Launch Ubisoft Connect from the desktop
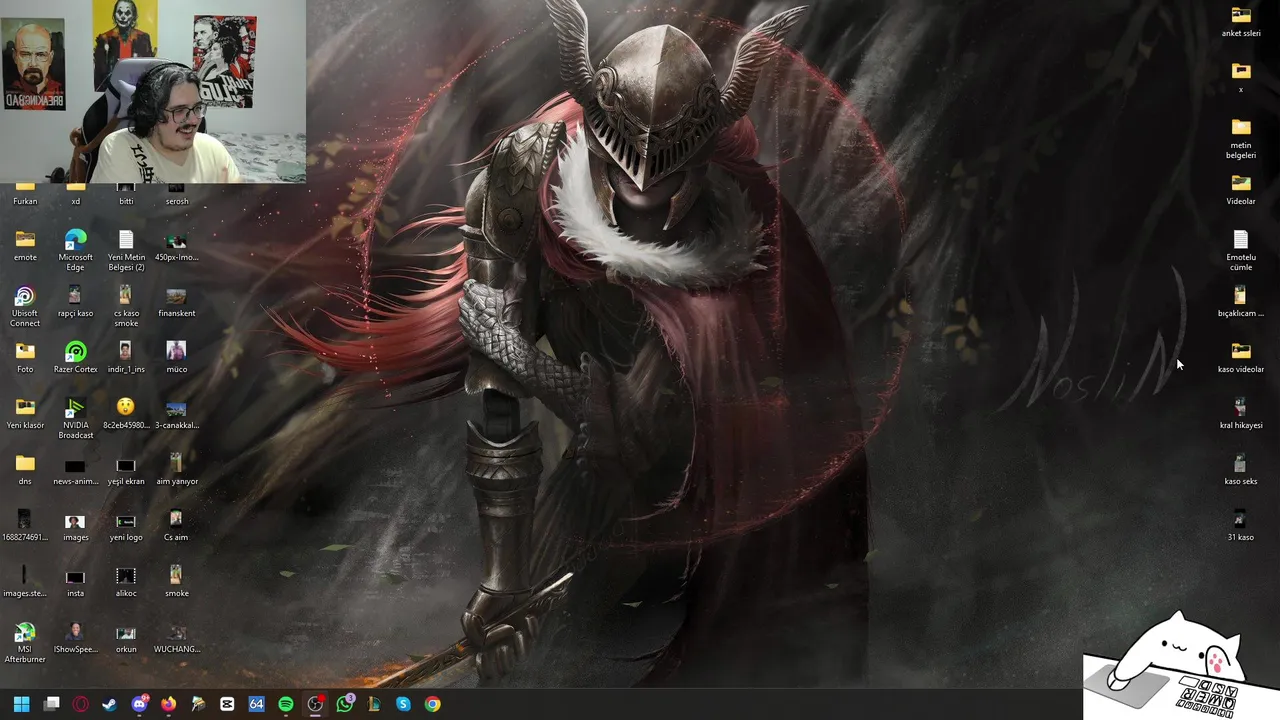Viewport: 1280px width, 720px height. pyautogui.click(x=25, y=306)
